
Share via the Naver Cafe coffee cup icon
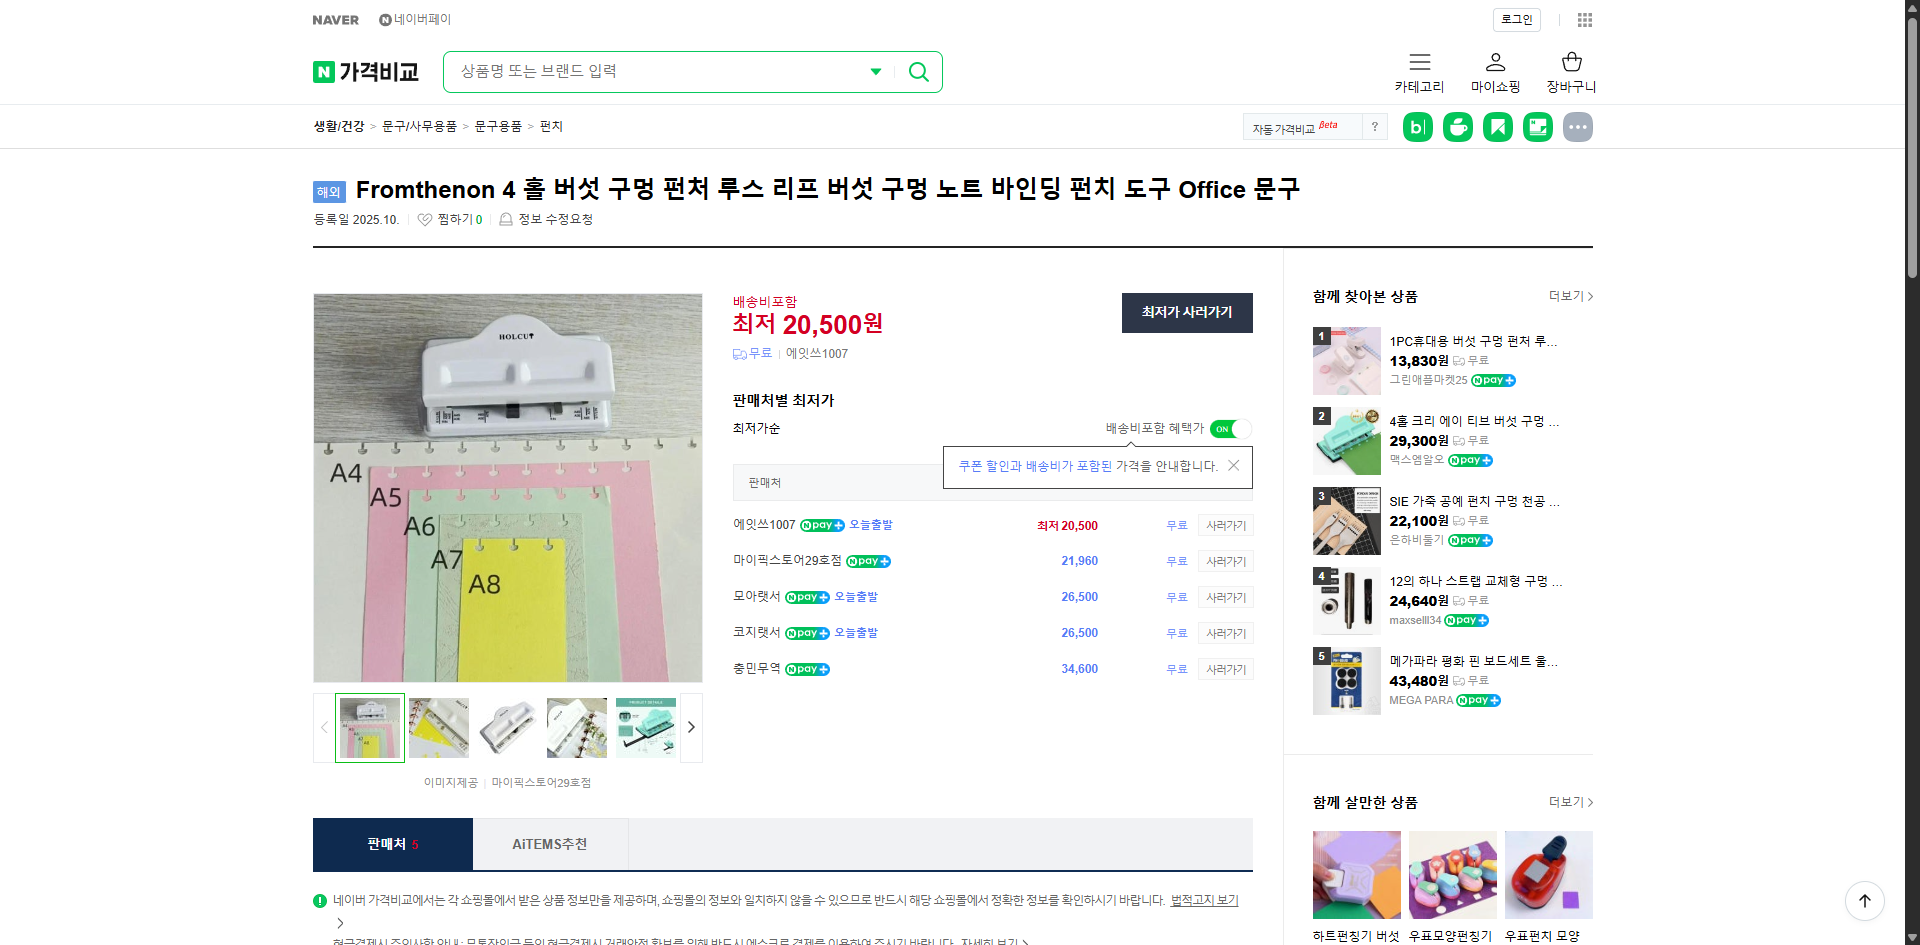pos(1457,127)
